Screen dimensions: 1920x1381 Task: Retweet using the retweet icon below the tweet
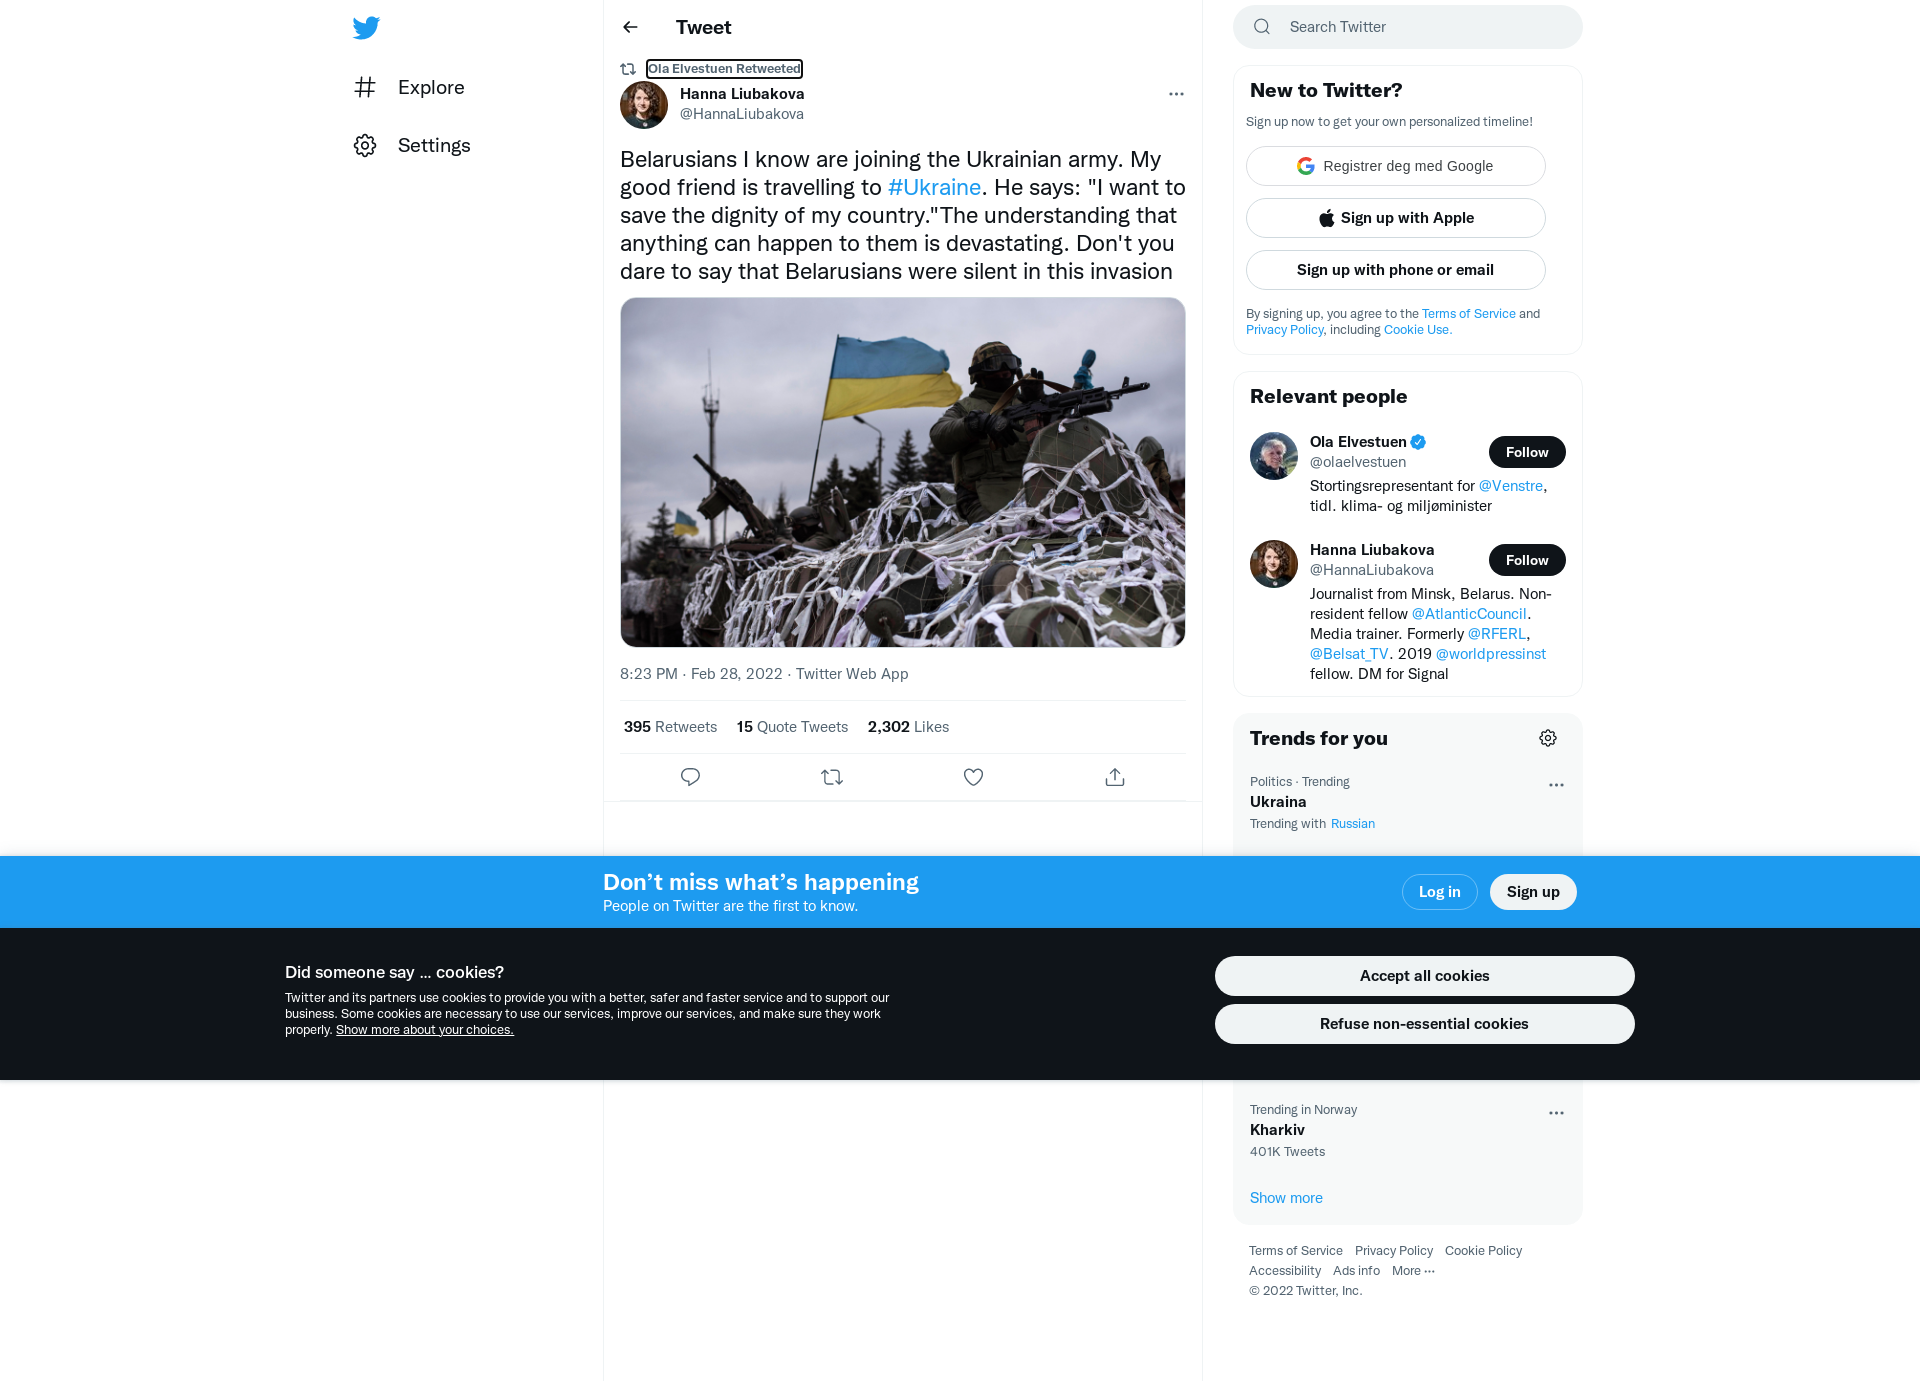(832, 777)
